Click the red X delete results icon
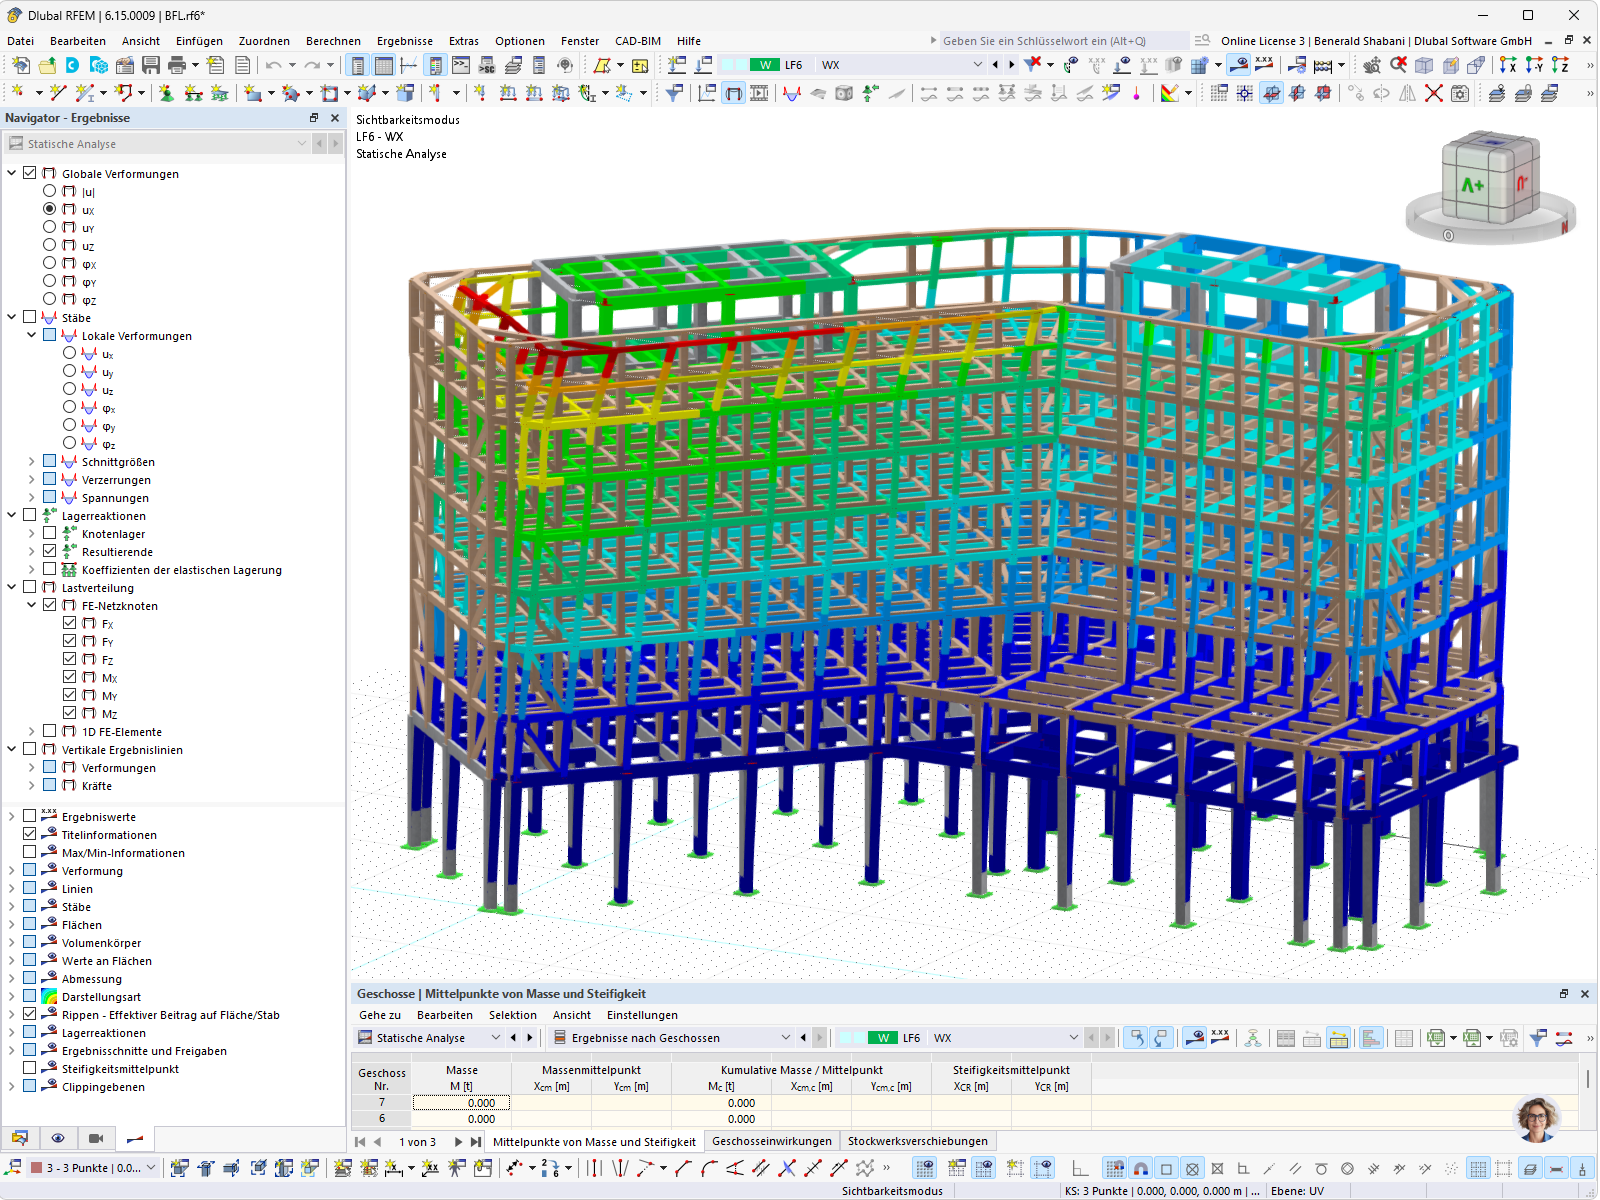Viewport: 1600px width, 1200px height. [x=1033, y=65]
